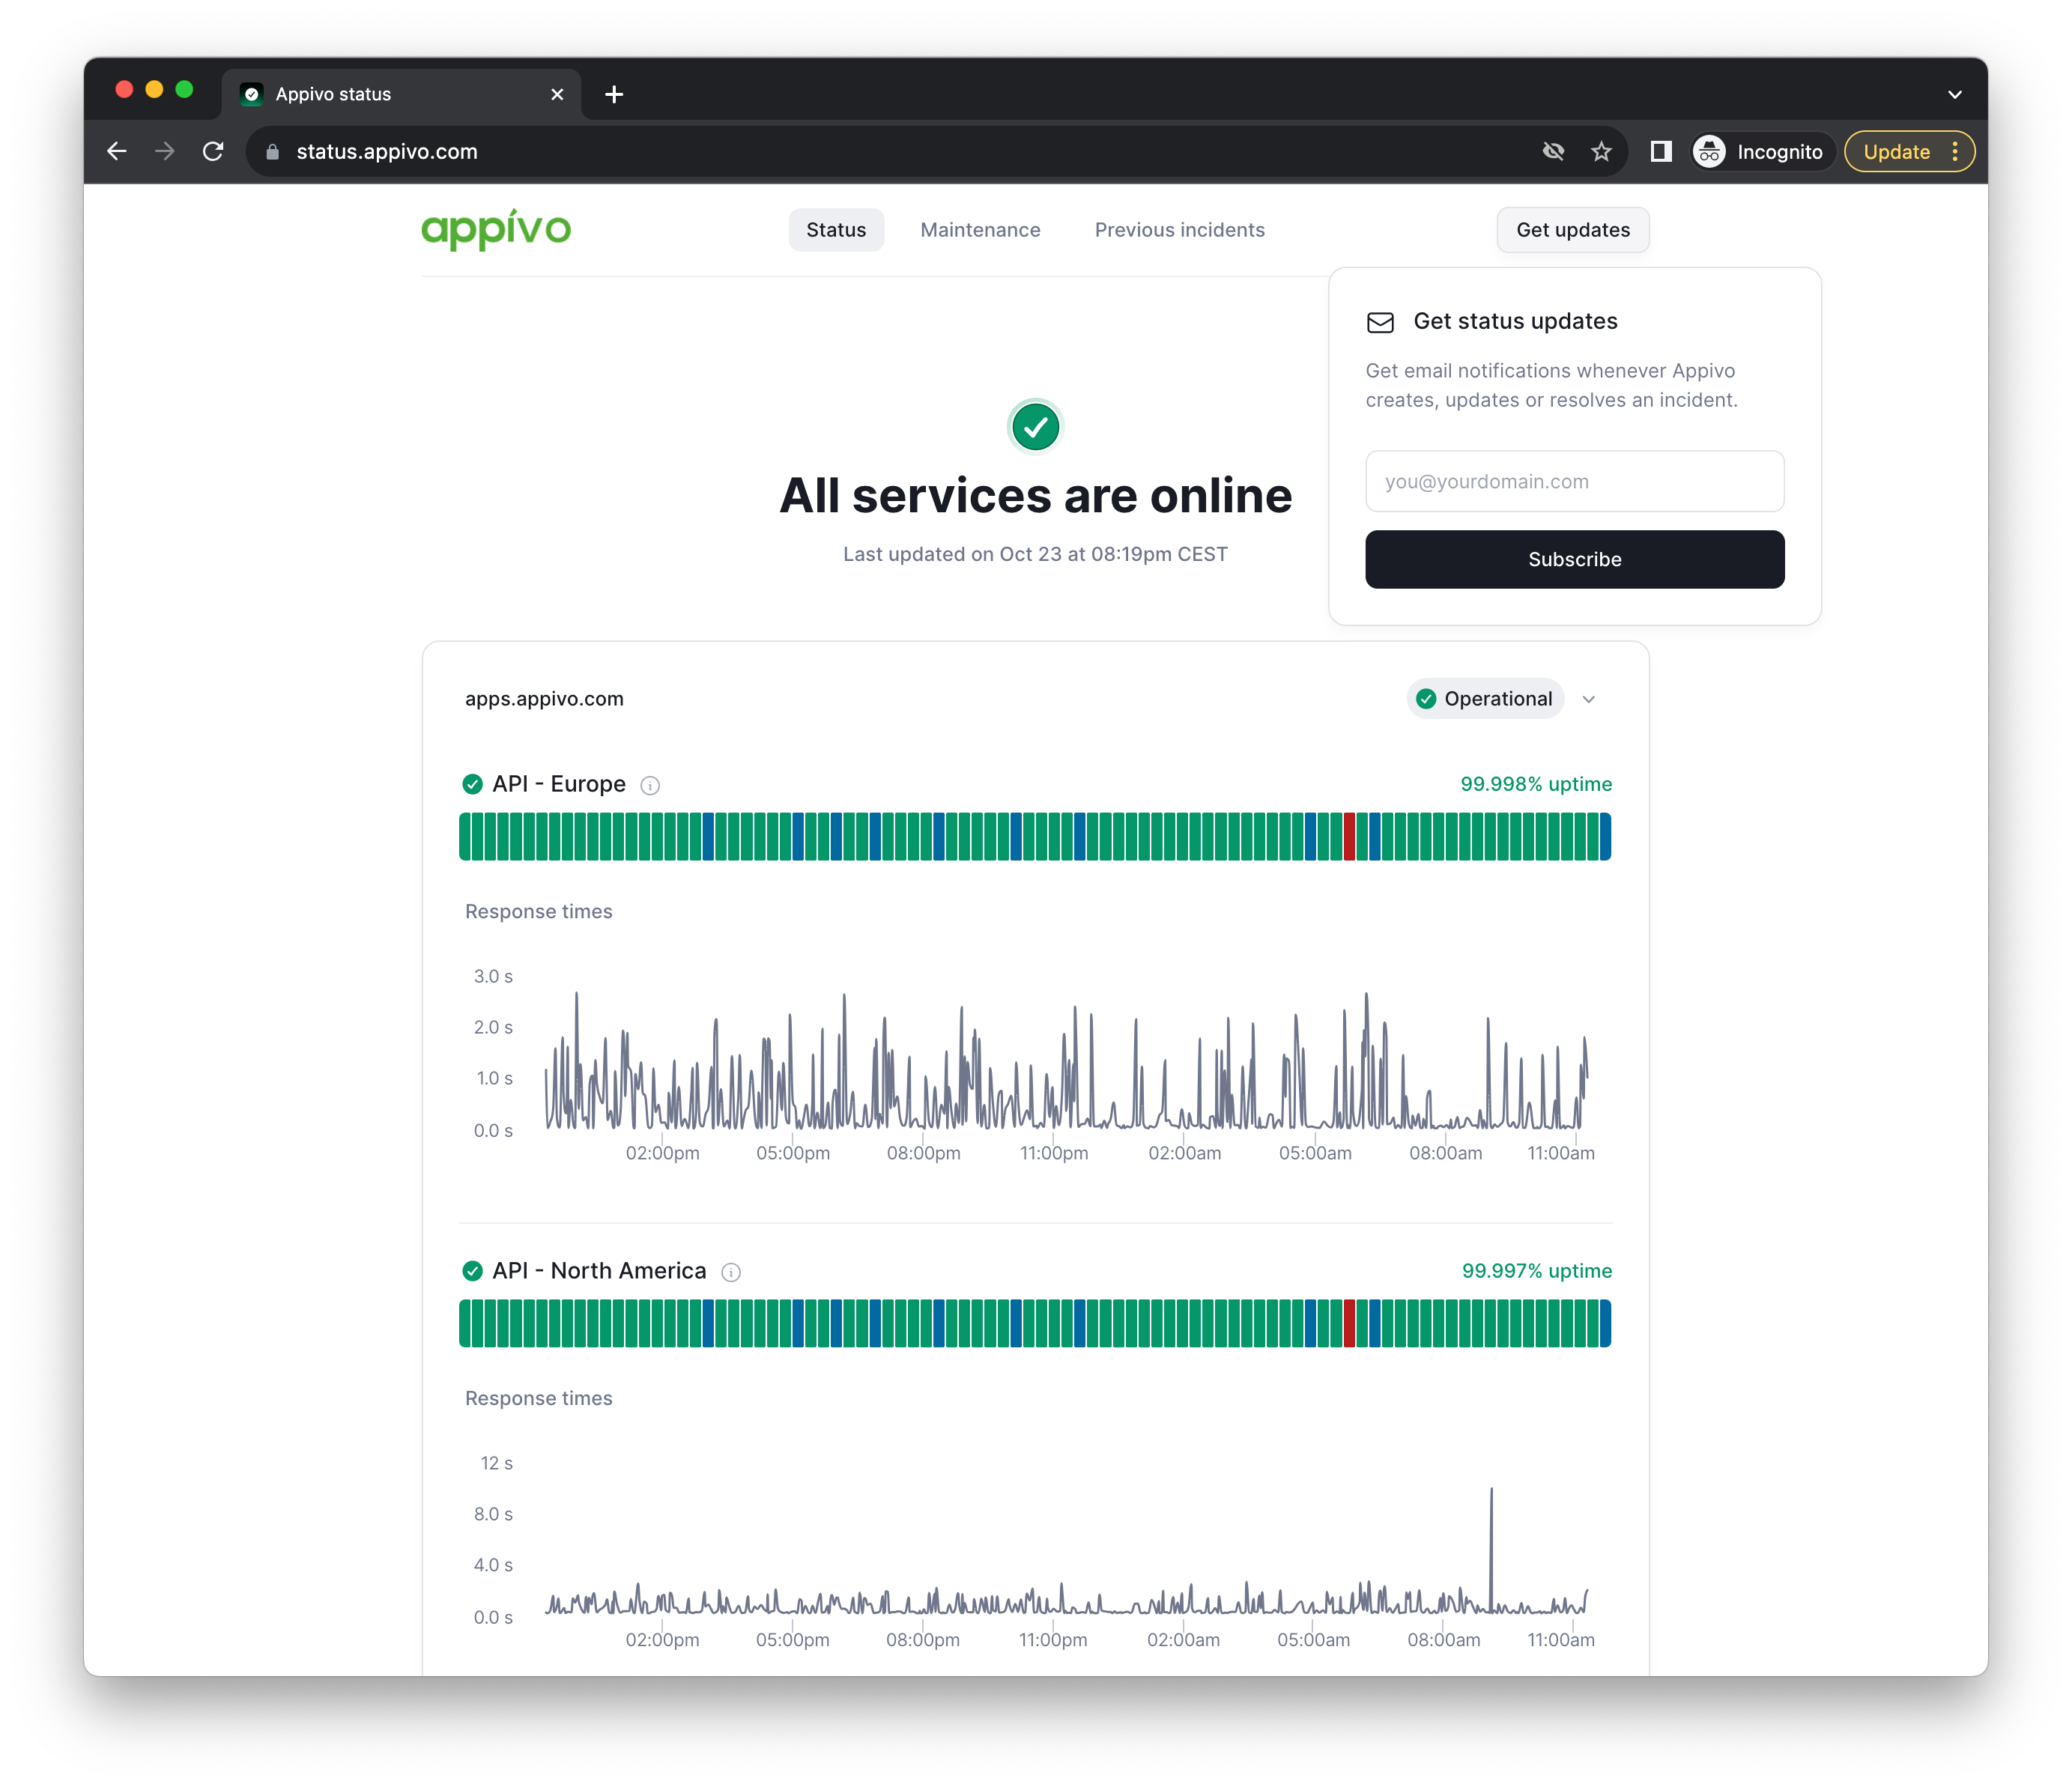Open the tab search dropdown arrow
Viewport: 2072px width, 1787px height.
tap(1954, 94)
